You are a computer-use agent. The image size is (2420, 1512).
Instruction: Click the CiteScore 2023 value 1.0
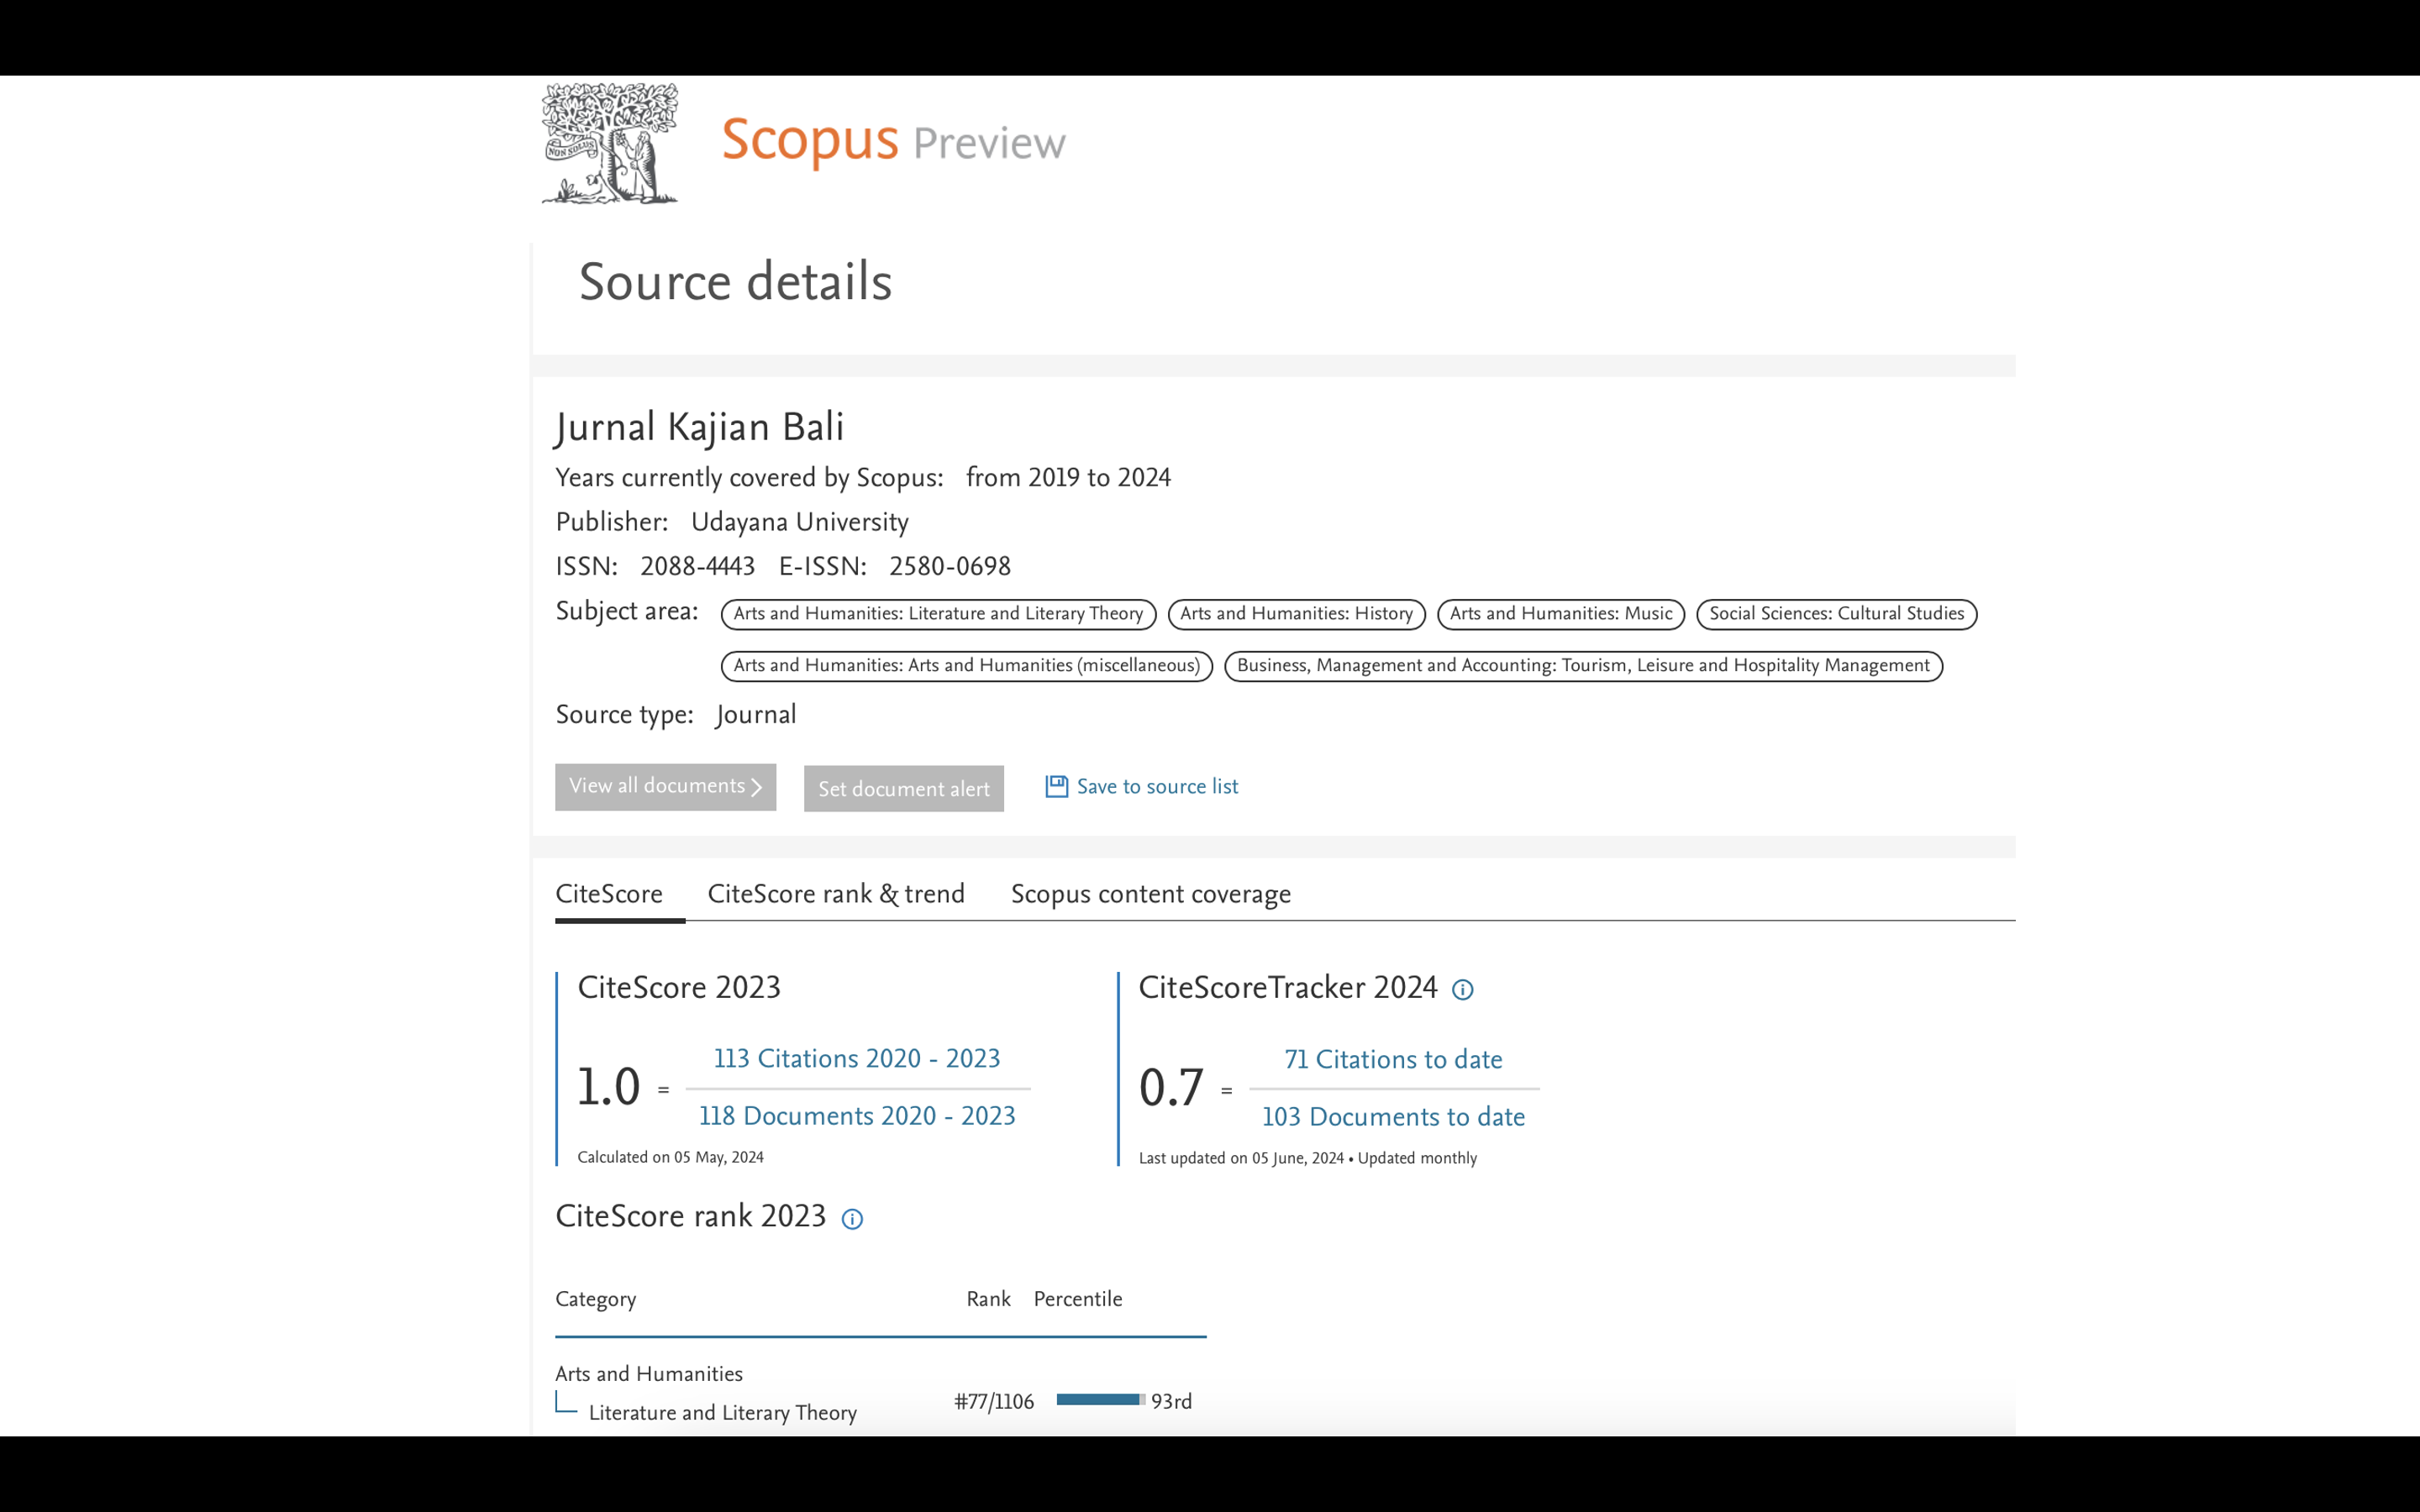608,1087
